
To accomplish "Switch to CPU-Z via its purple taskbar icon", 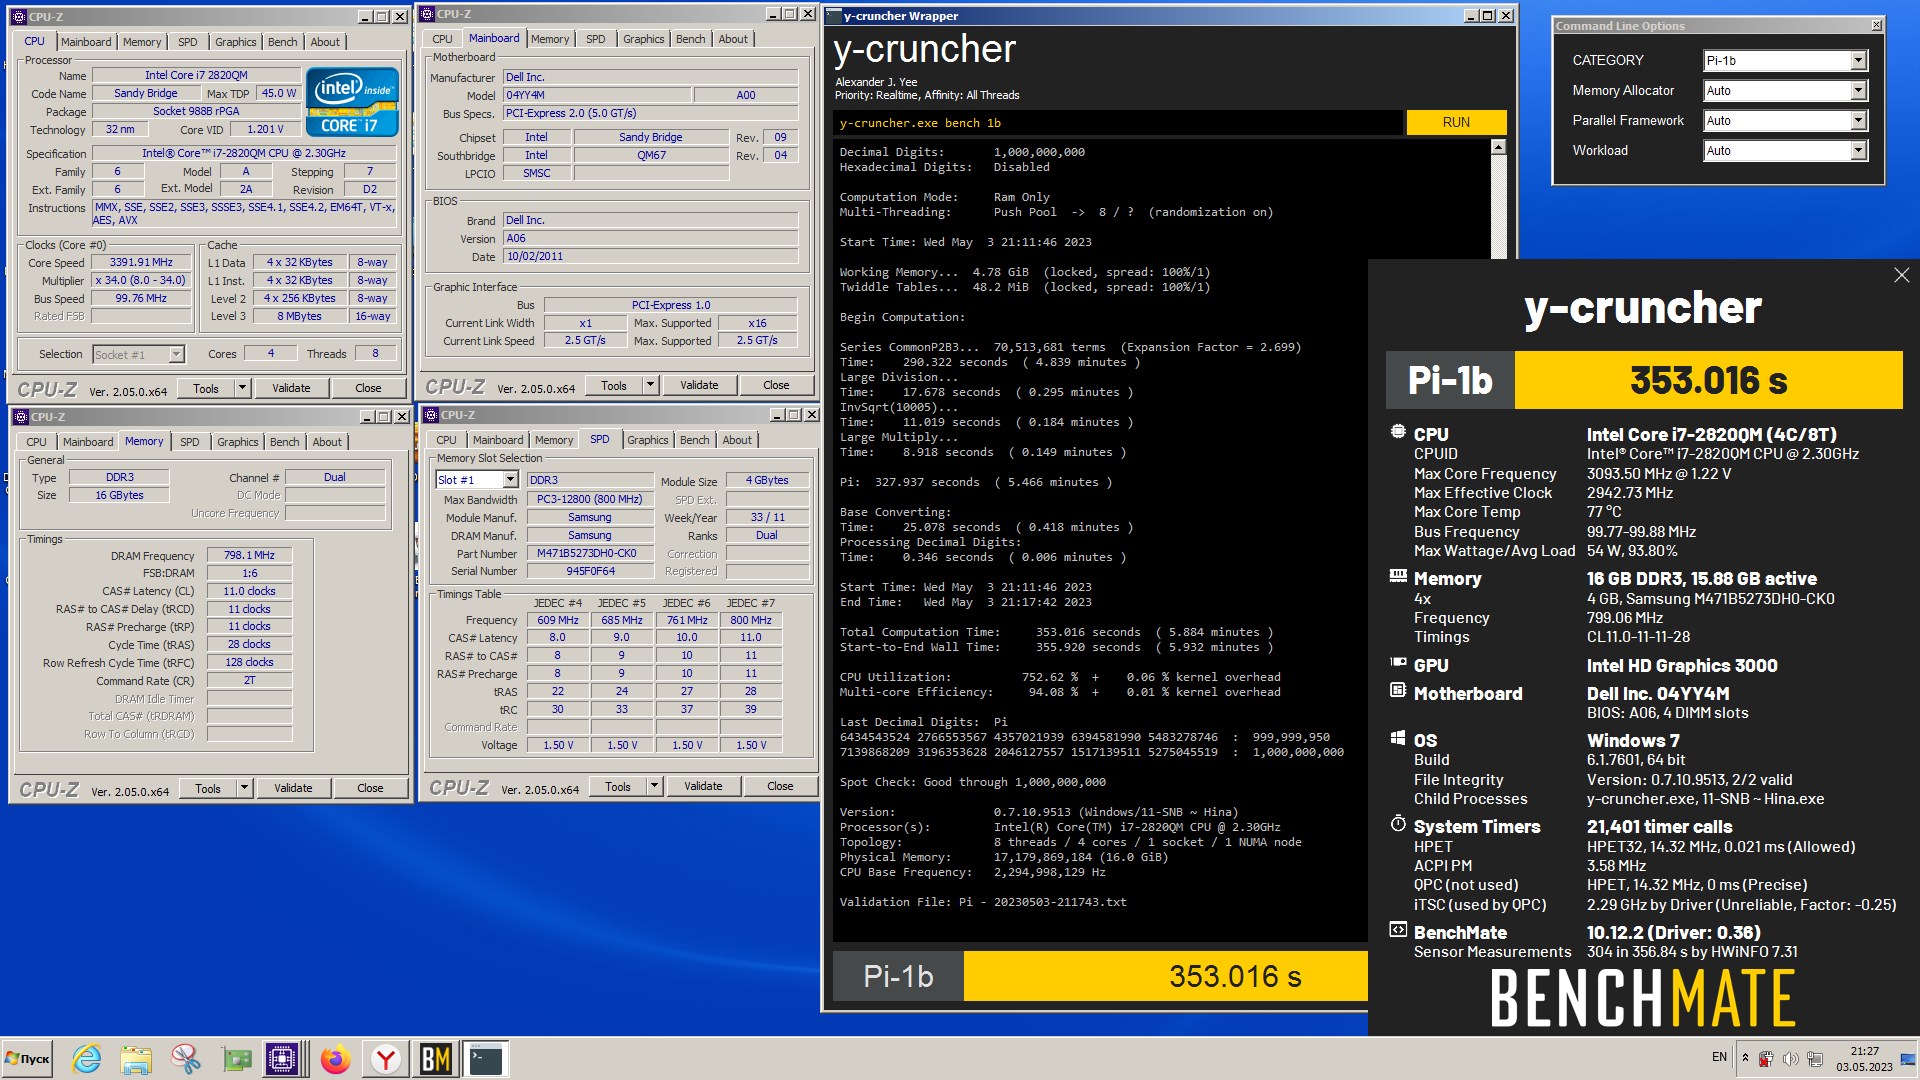I will click(282, 1058).
